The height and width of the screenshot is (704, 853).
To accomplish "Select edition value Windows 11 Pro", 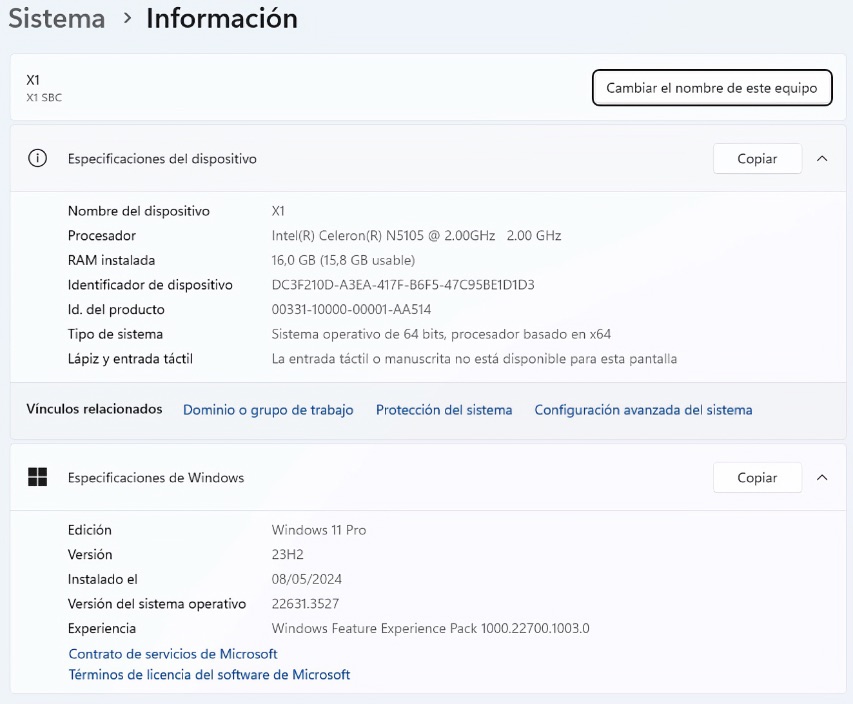I will (x=319, y=530).
